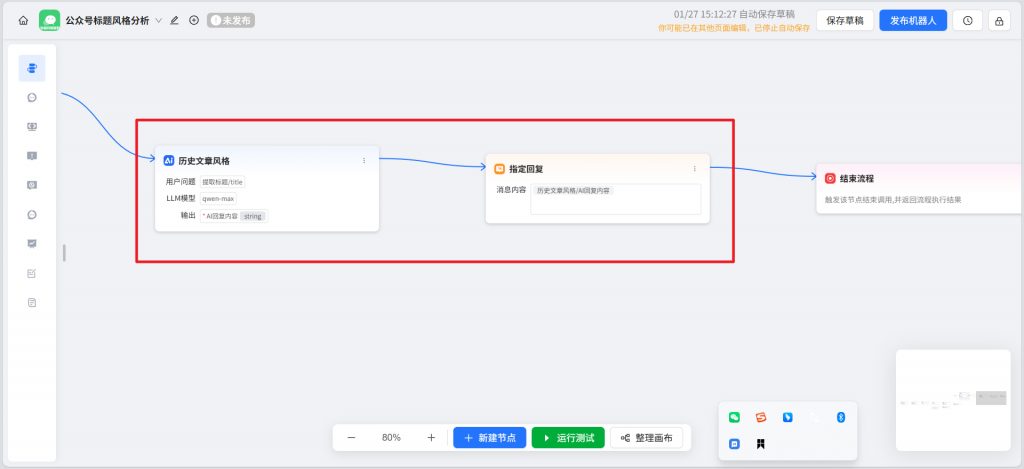Click 消息内容 input box

click(x=615, y=199)
